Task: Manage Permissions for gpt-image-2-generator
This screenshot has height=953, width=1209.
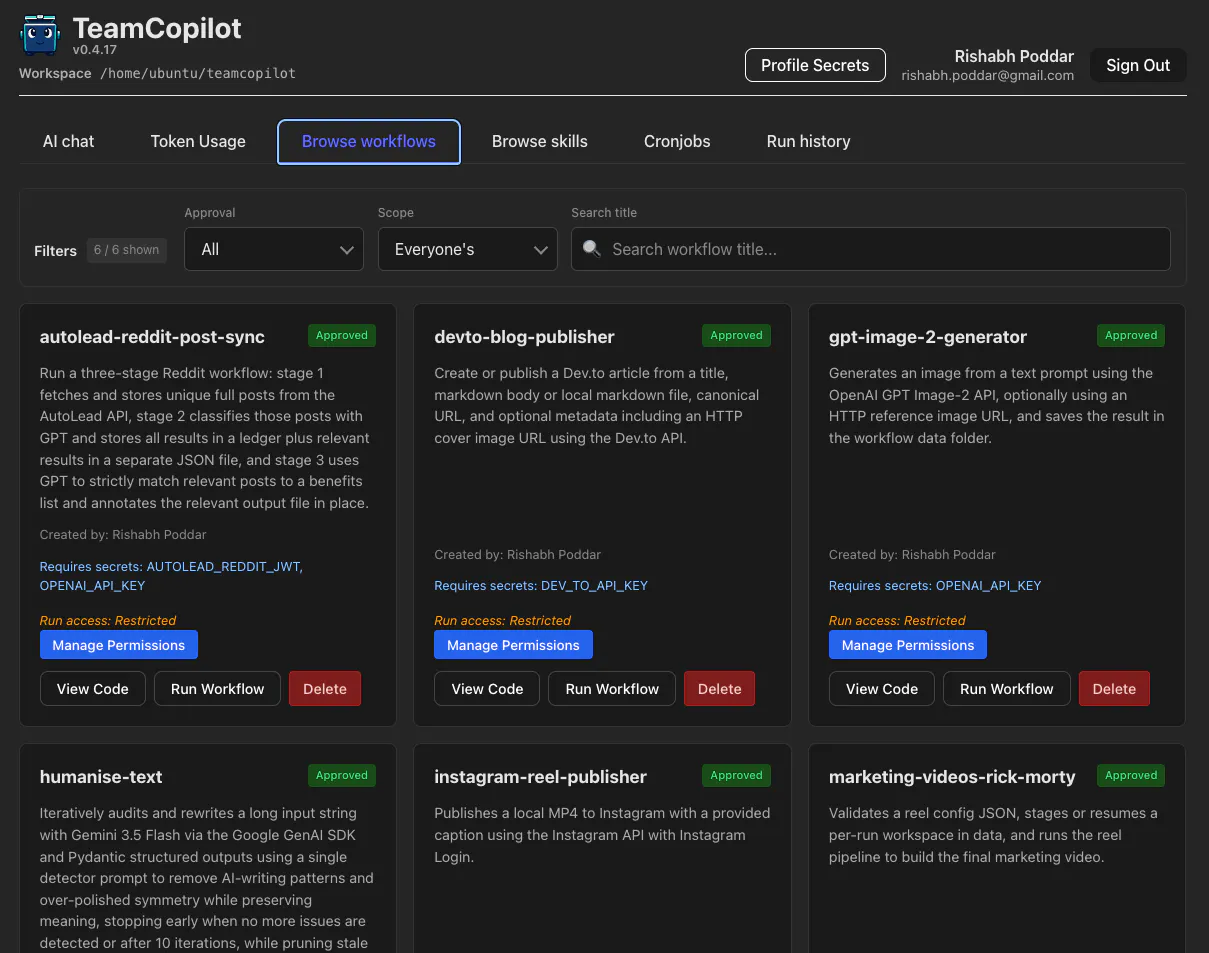Action: point(908,645)
